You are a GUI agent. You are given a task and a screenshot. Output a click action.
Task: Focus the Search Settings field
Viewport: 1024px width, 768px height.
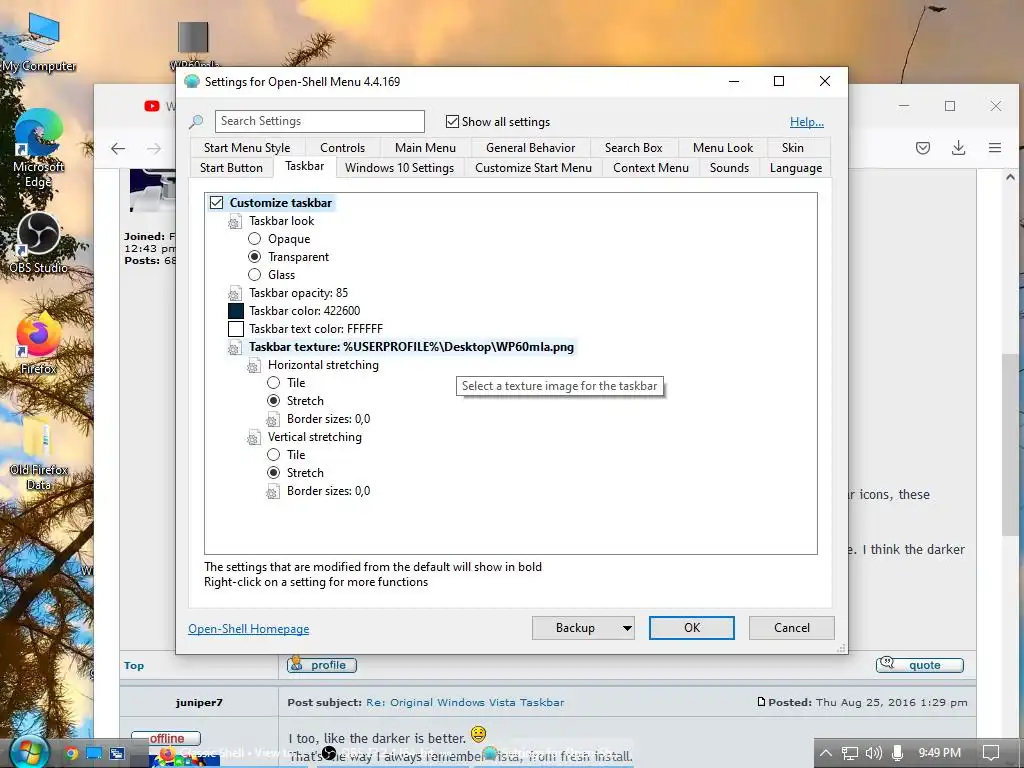[319, 121]
